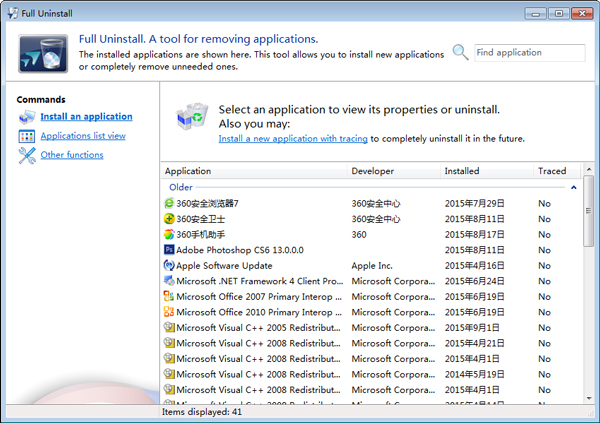
Task: Select 360手机助手 in the list
Action: [x=371, y=234]
